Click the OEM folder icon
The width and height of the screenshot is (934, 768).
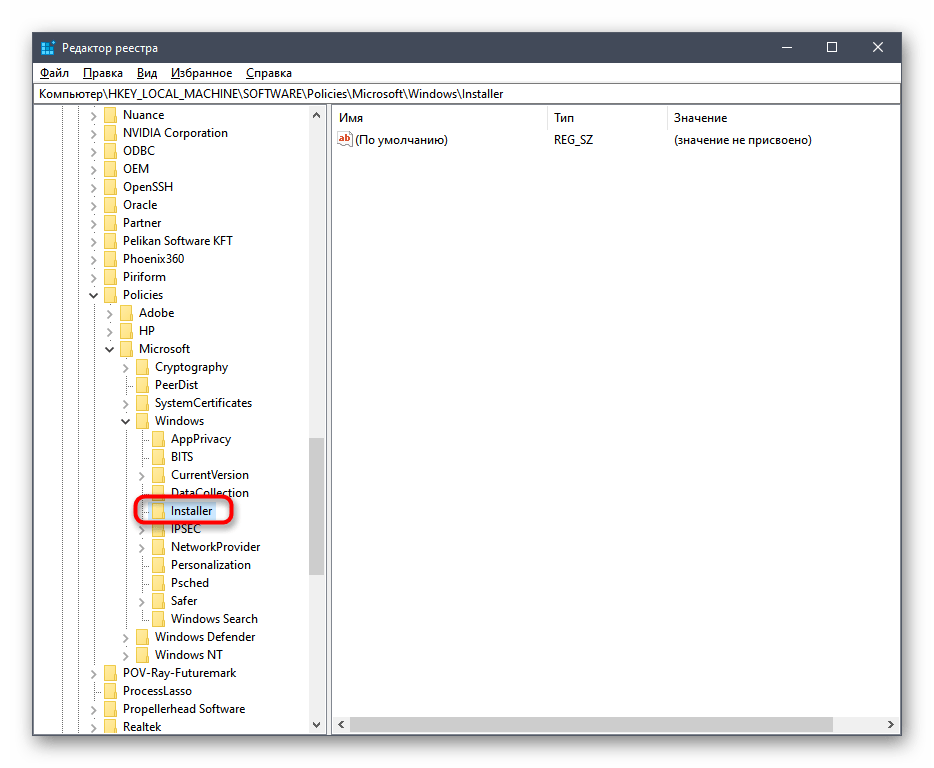click(110, 169)
